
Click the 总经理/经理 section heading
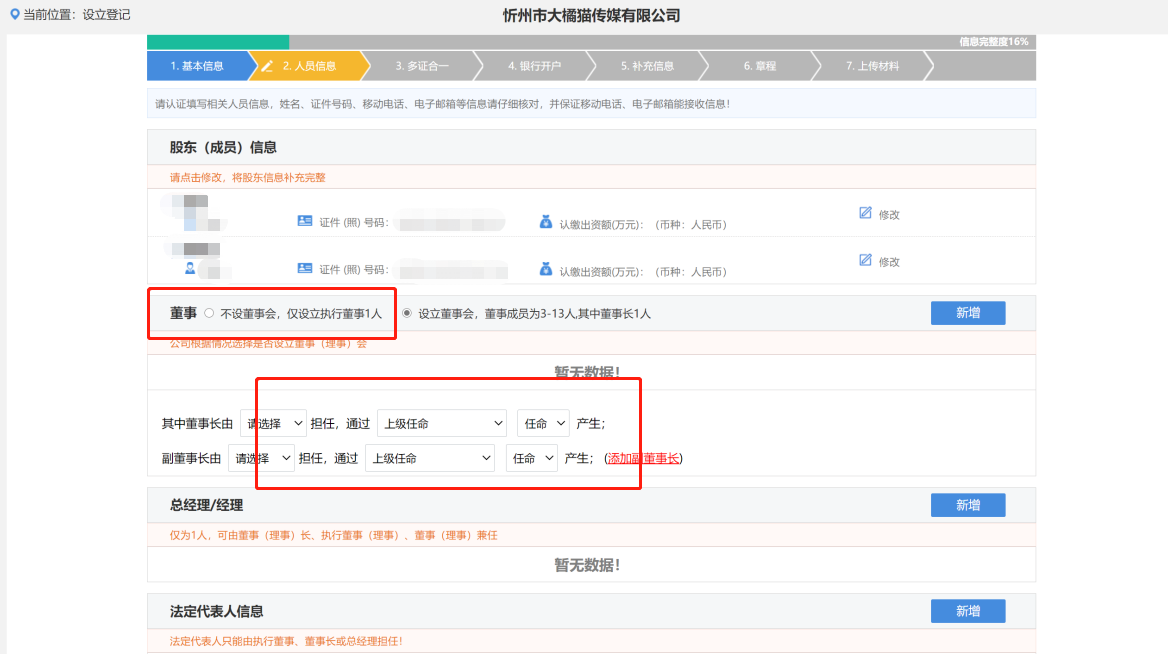206,505
